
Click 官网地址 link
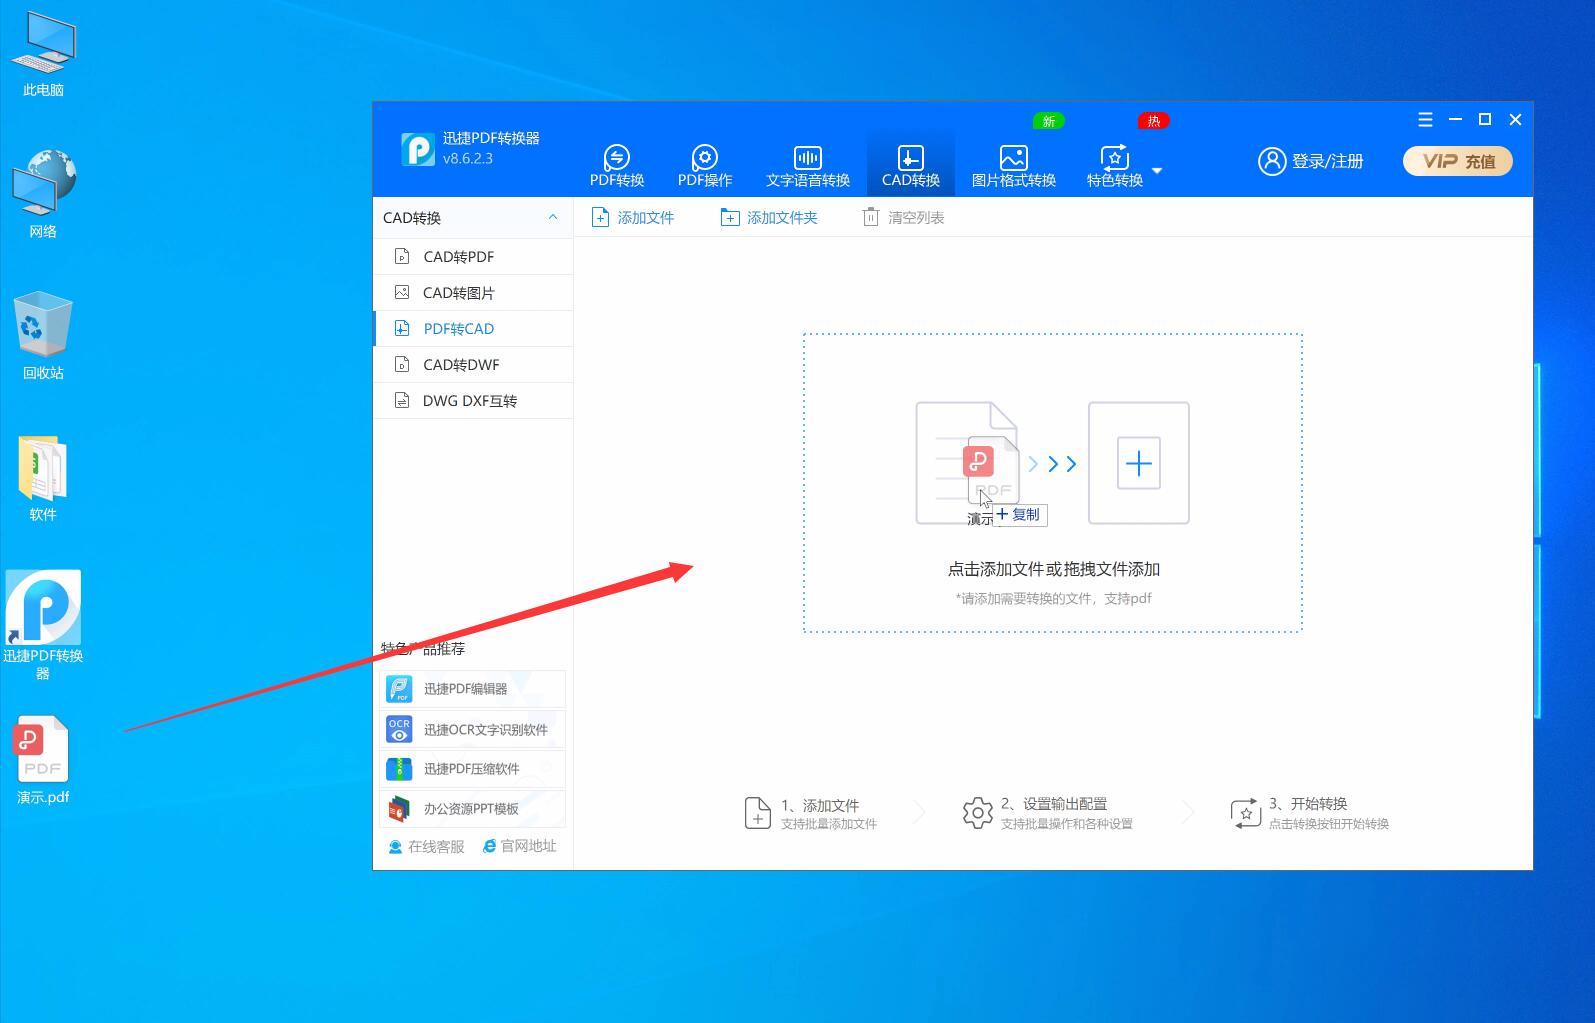(519, 846)
